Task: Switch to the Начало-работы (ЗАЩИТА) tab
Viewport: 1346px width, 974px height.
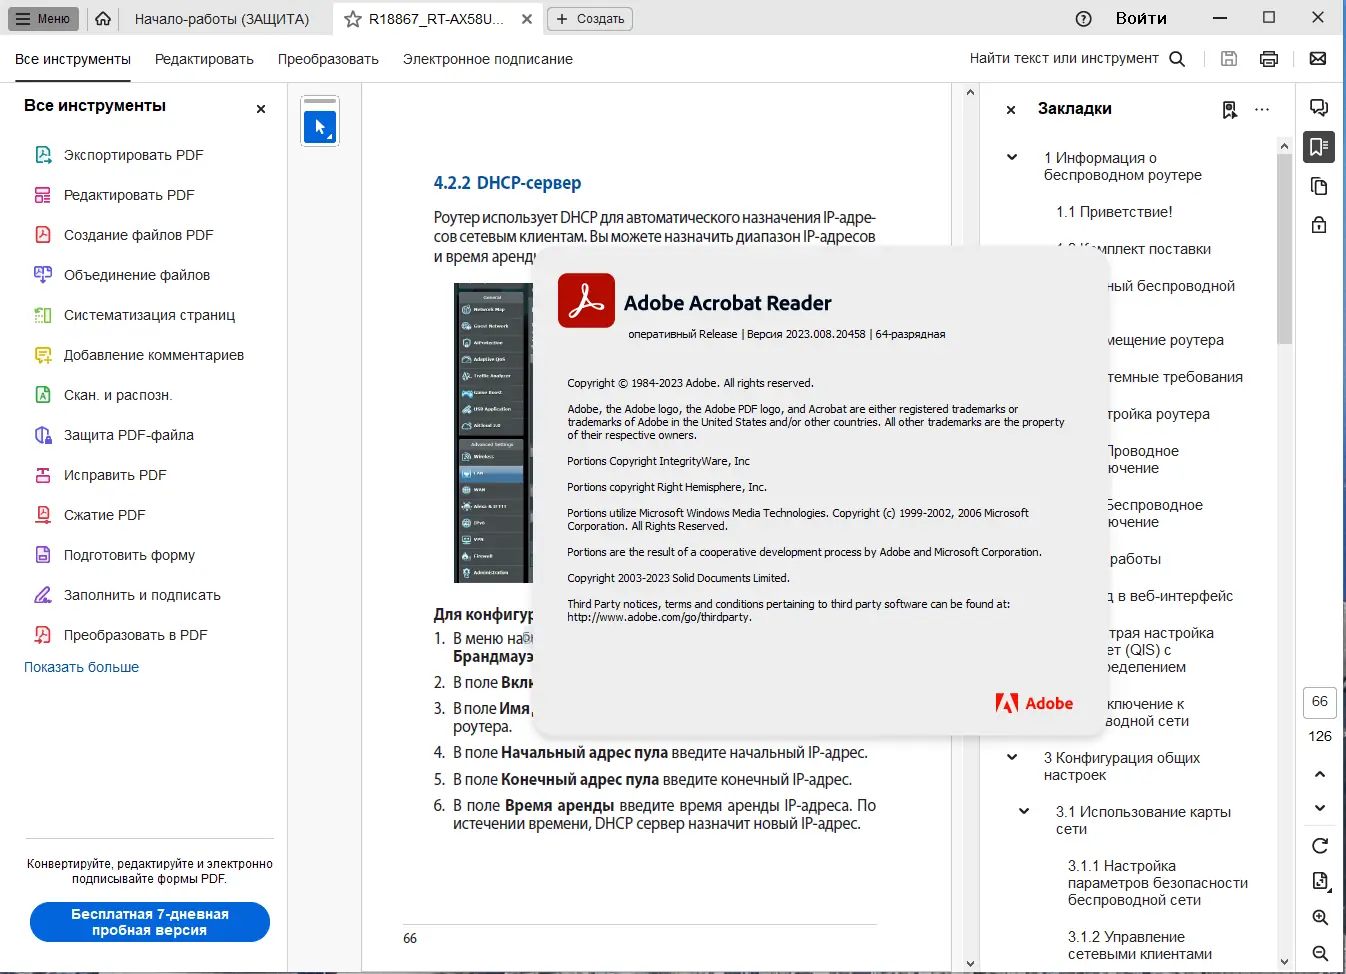Action: [x=222, y=19]
